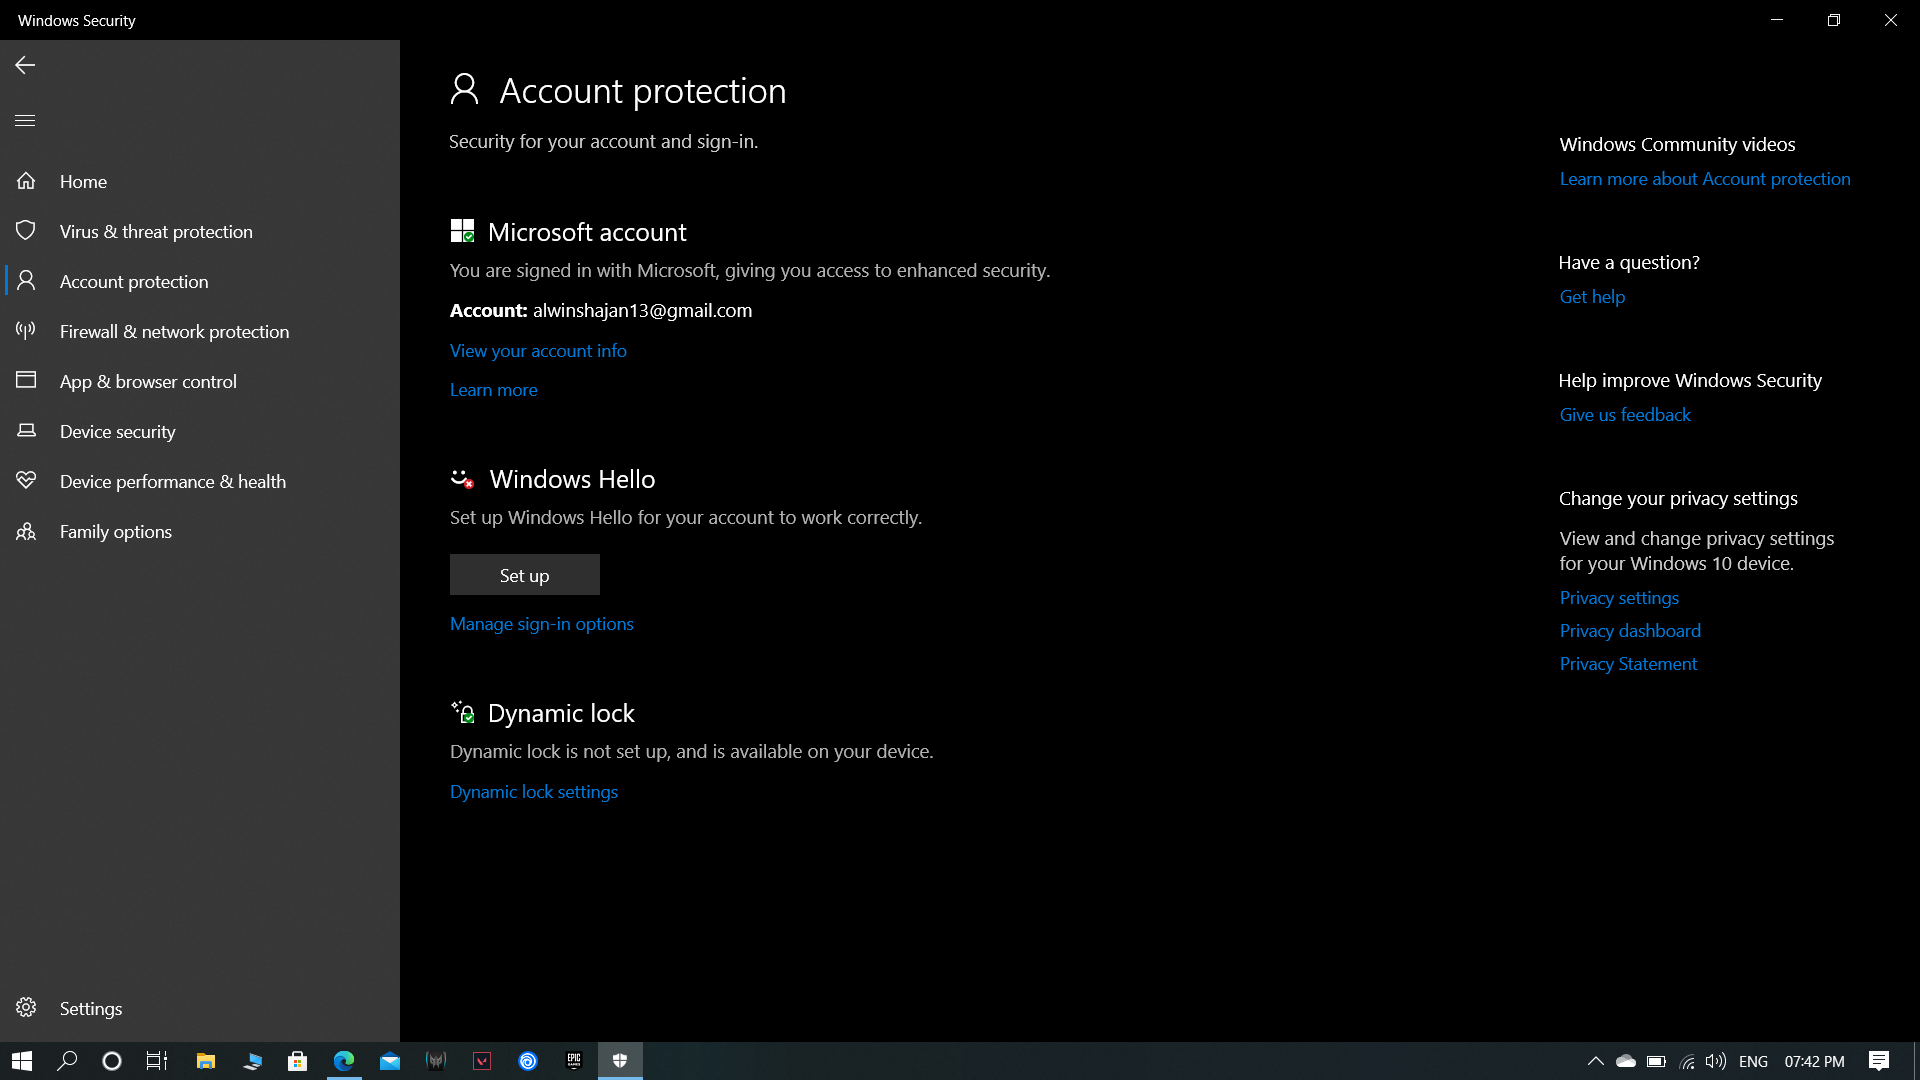Image resolution: width=1920 pixels, height=1080 pixels.
Task: Open Device security page
Action: [x=200, y=431]
